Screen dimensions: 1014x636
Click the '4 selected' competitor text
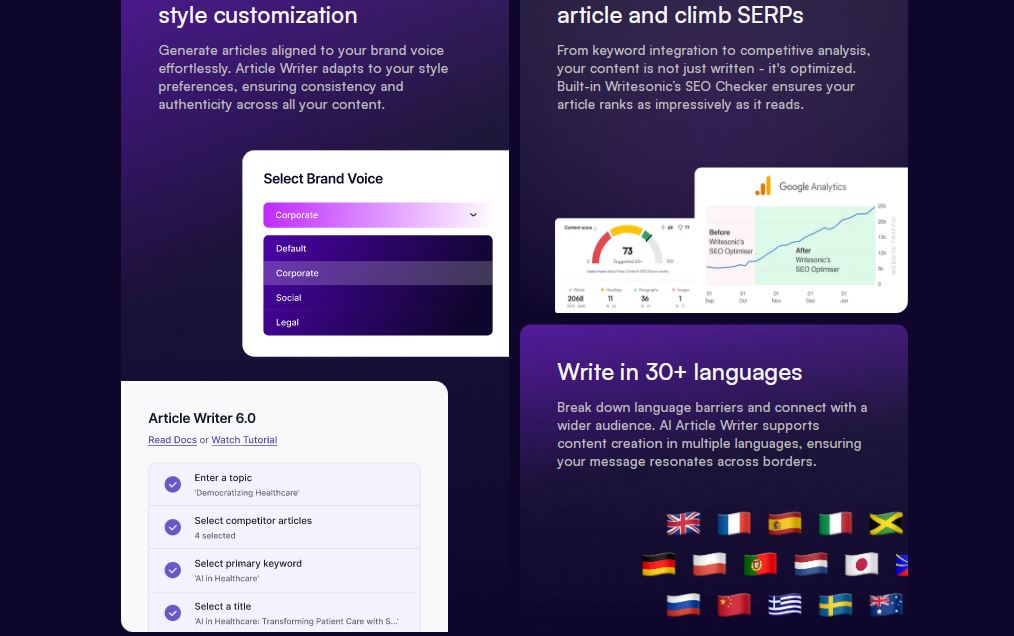(215, 536)
